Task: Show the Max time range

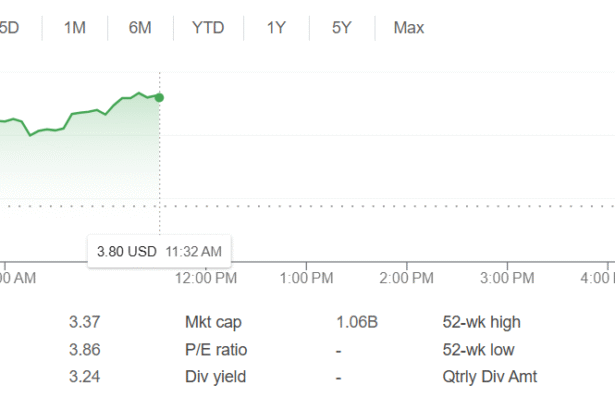Action: click(409, 28)
